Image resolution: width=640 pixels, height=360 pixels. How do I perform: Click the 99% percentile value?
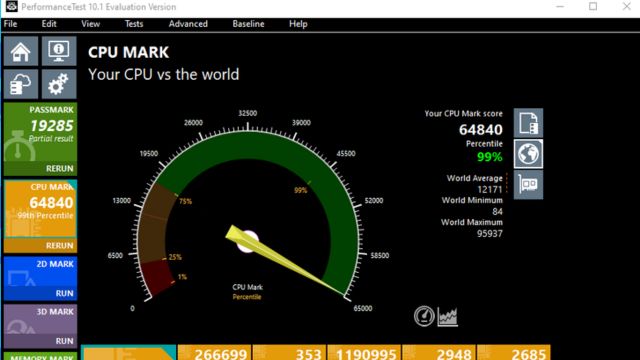(490, 157)
